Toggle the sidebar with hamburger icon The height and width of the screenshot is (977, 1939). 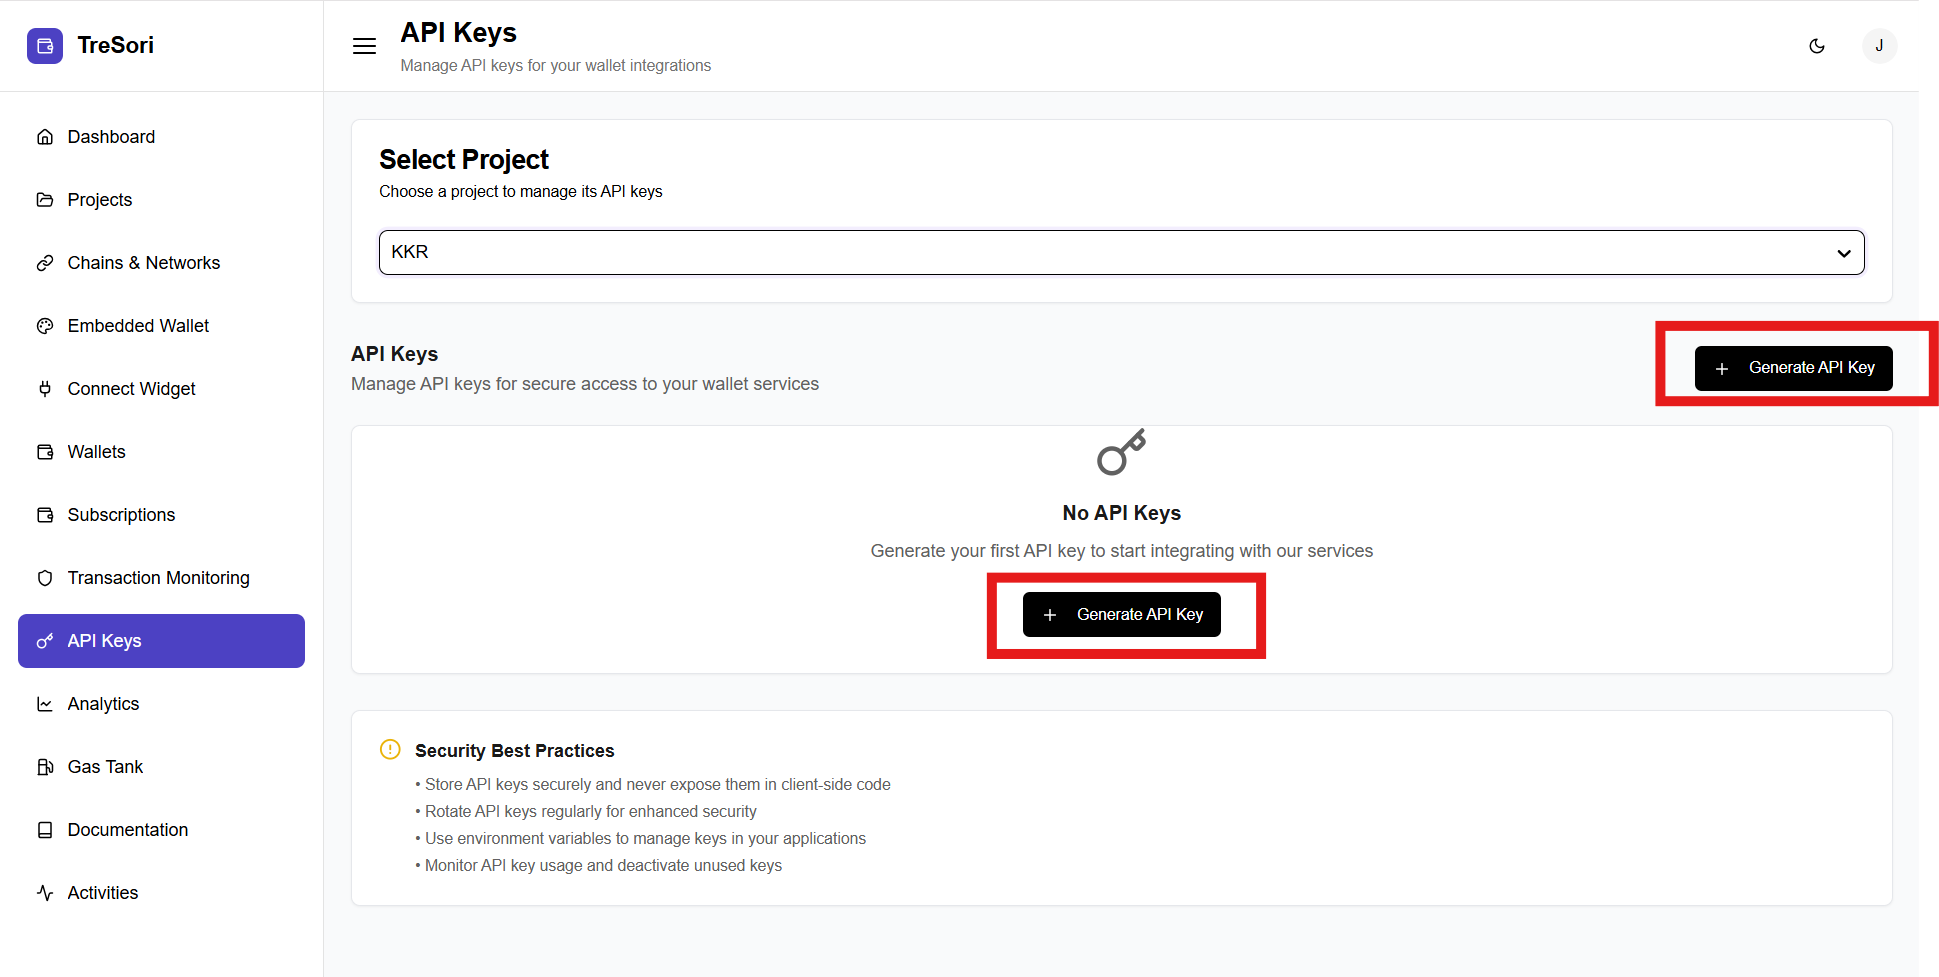[x=365, y=46]
